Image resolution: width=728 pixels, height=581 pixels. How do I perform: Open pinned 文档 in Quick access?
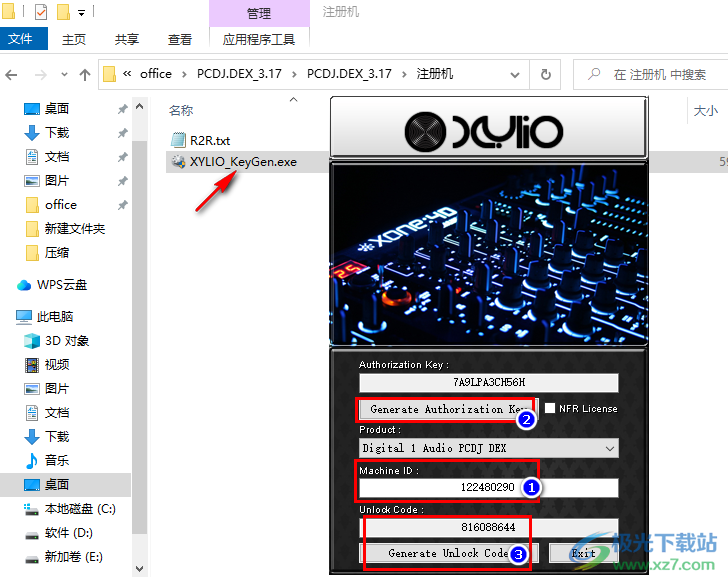click(57, 157)
